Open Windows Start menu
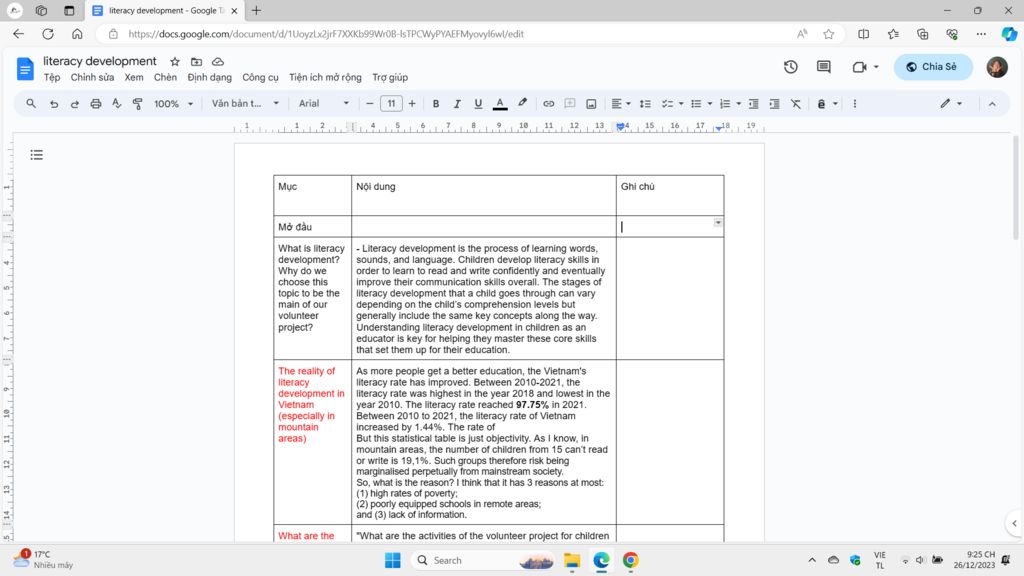 pos(392,560)
